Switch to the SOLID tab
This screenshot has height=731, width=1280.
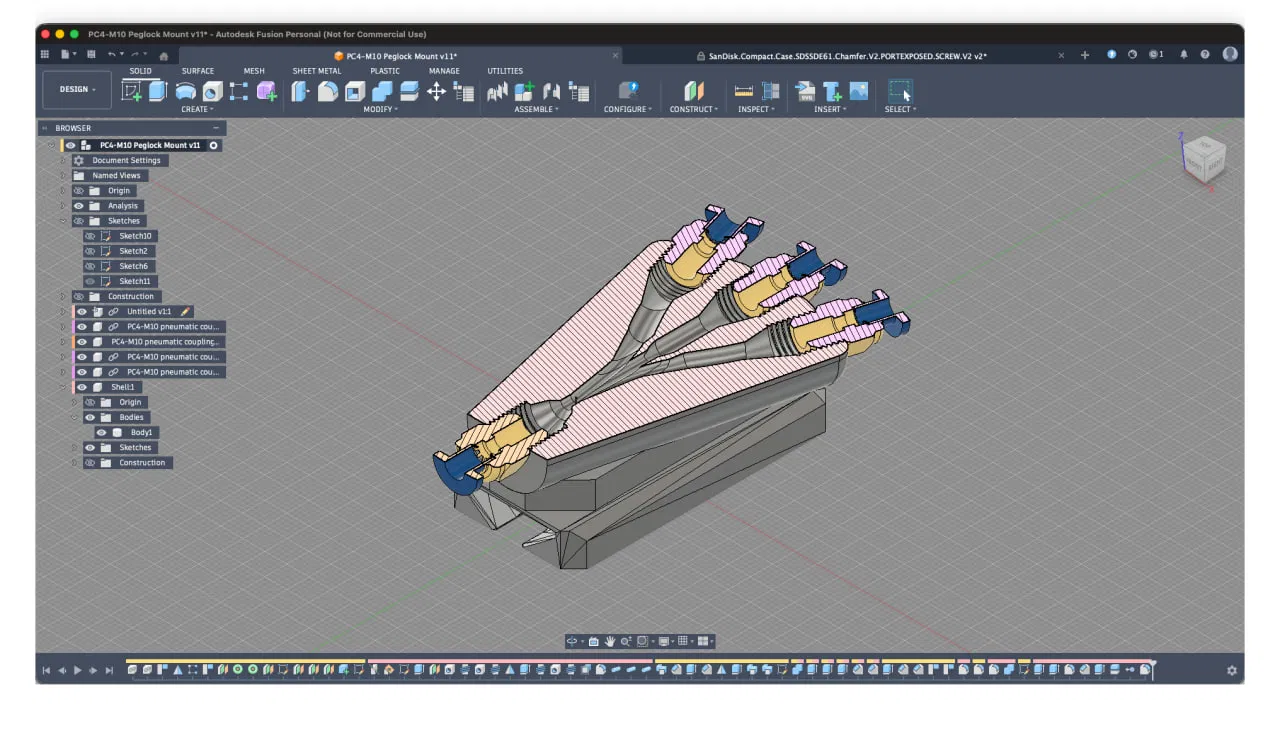[x=141, y=71]
